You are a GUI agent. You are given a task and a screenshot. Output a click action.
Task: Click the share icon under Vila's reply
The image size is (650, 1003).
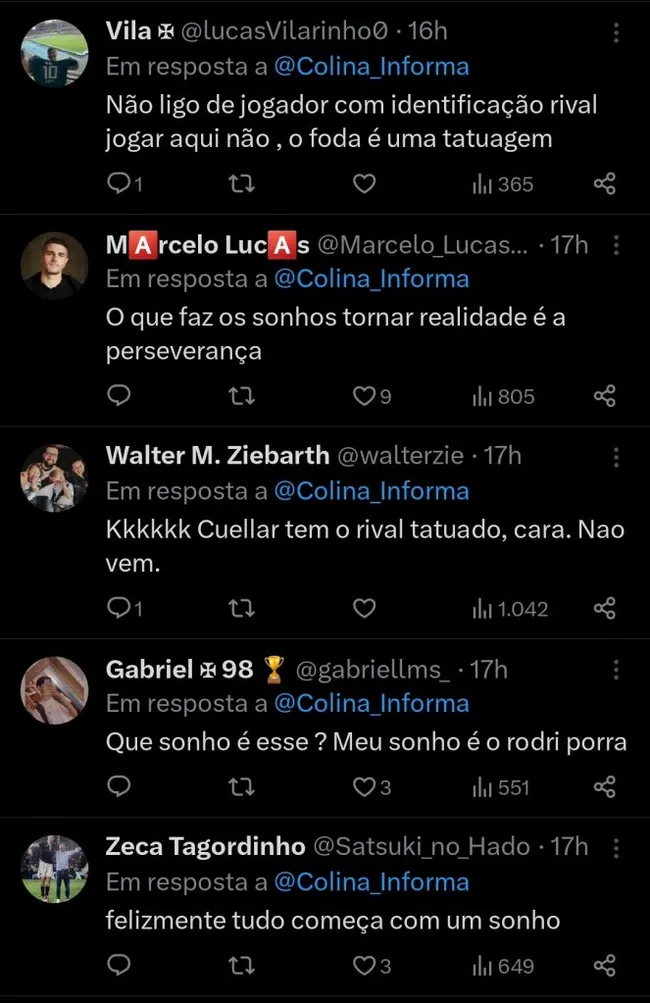point(604,183)
